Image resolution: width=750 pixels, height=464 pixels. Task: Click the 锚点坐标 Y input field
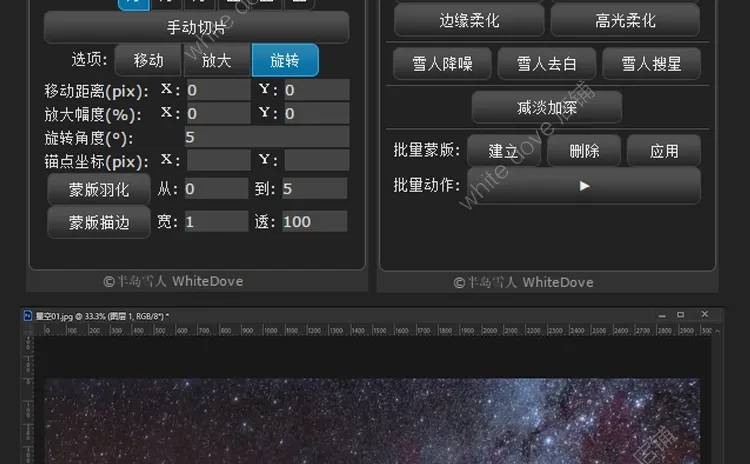pyautogui.click(x=317, y=160)
